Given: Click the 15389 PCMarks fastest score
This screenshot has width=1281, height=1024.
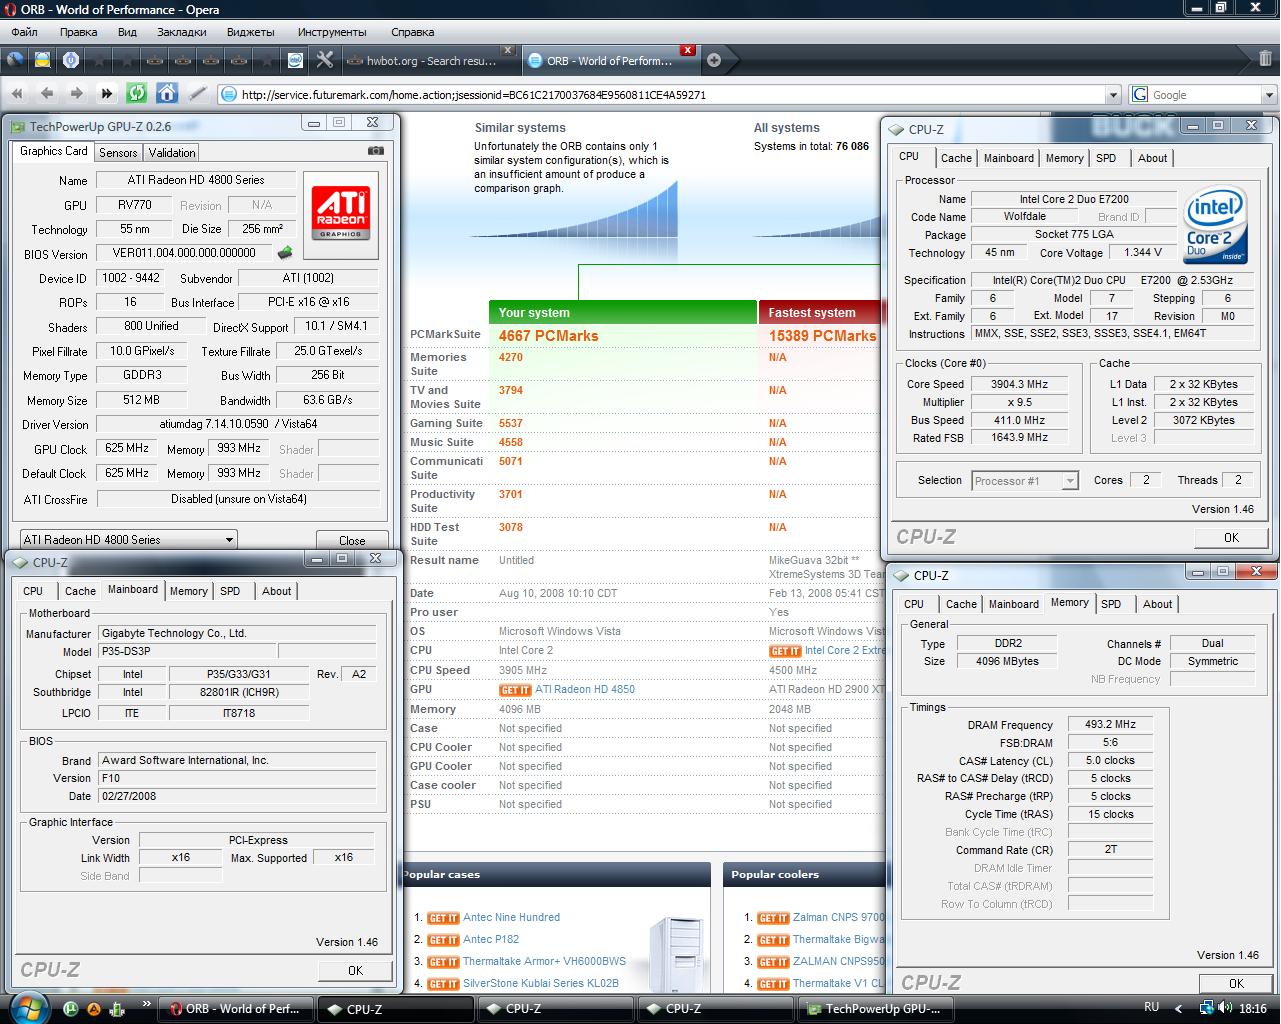Looking at the screenshot, I should (x=822, y=336).
